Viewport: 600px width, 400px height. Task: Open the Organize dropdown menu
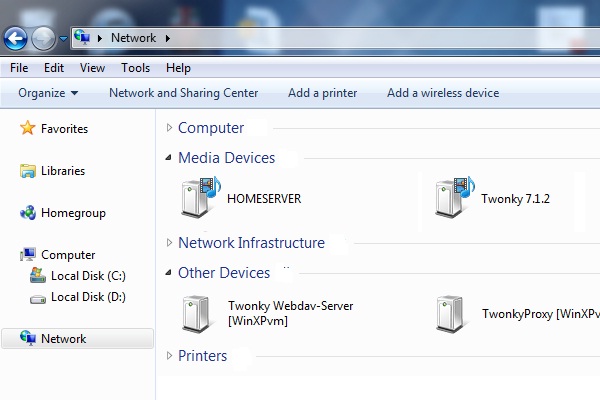point(48,93)
